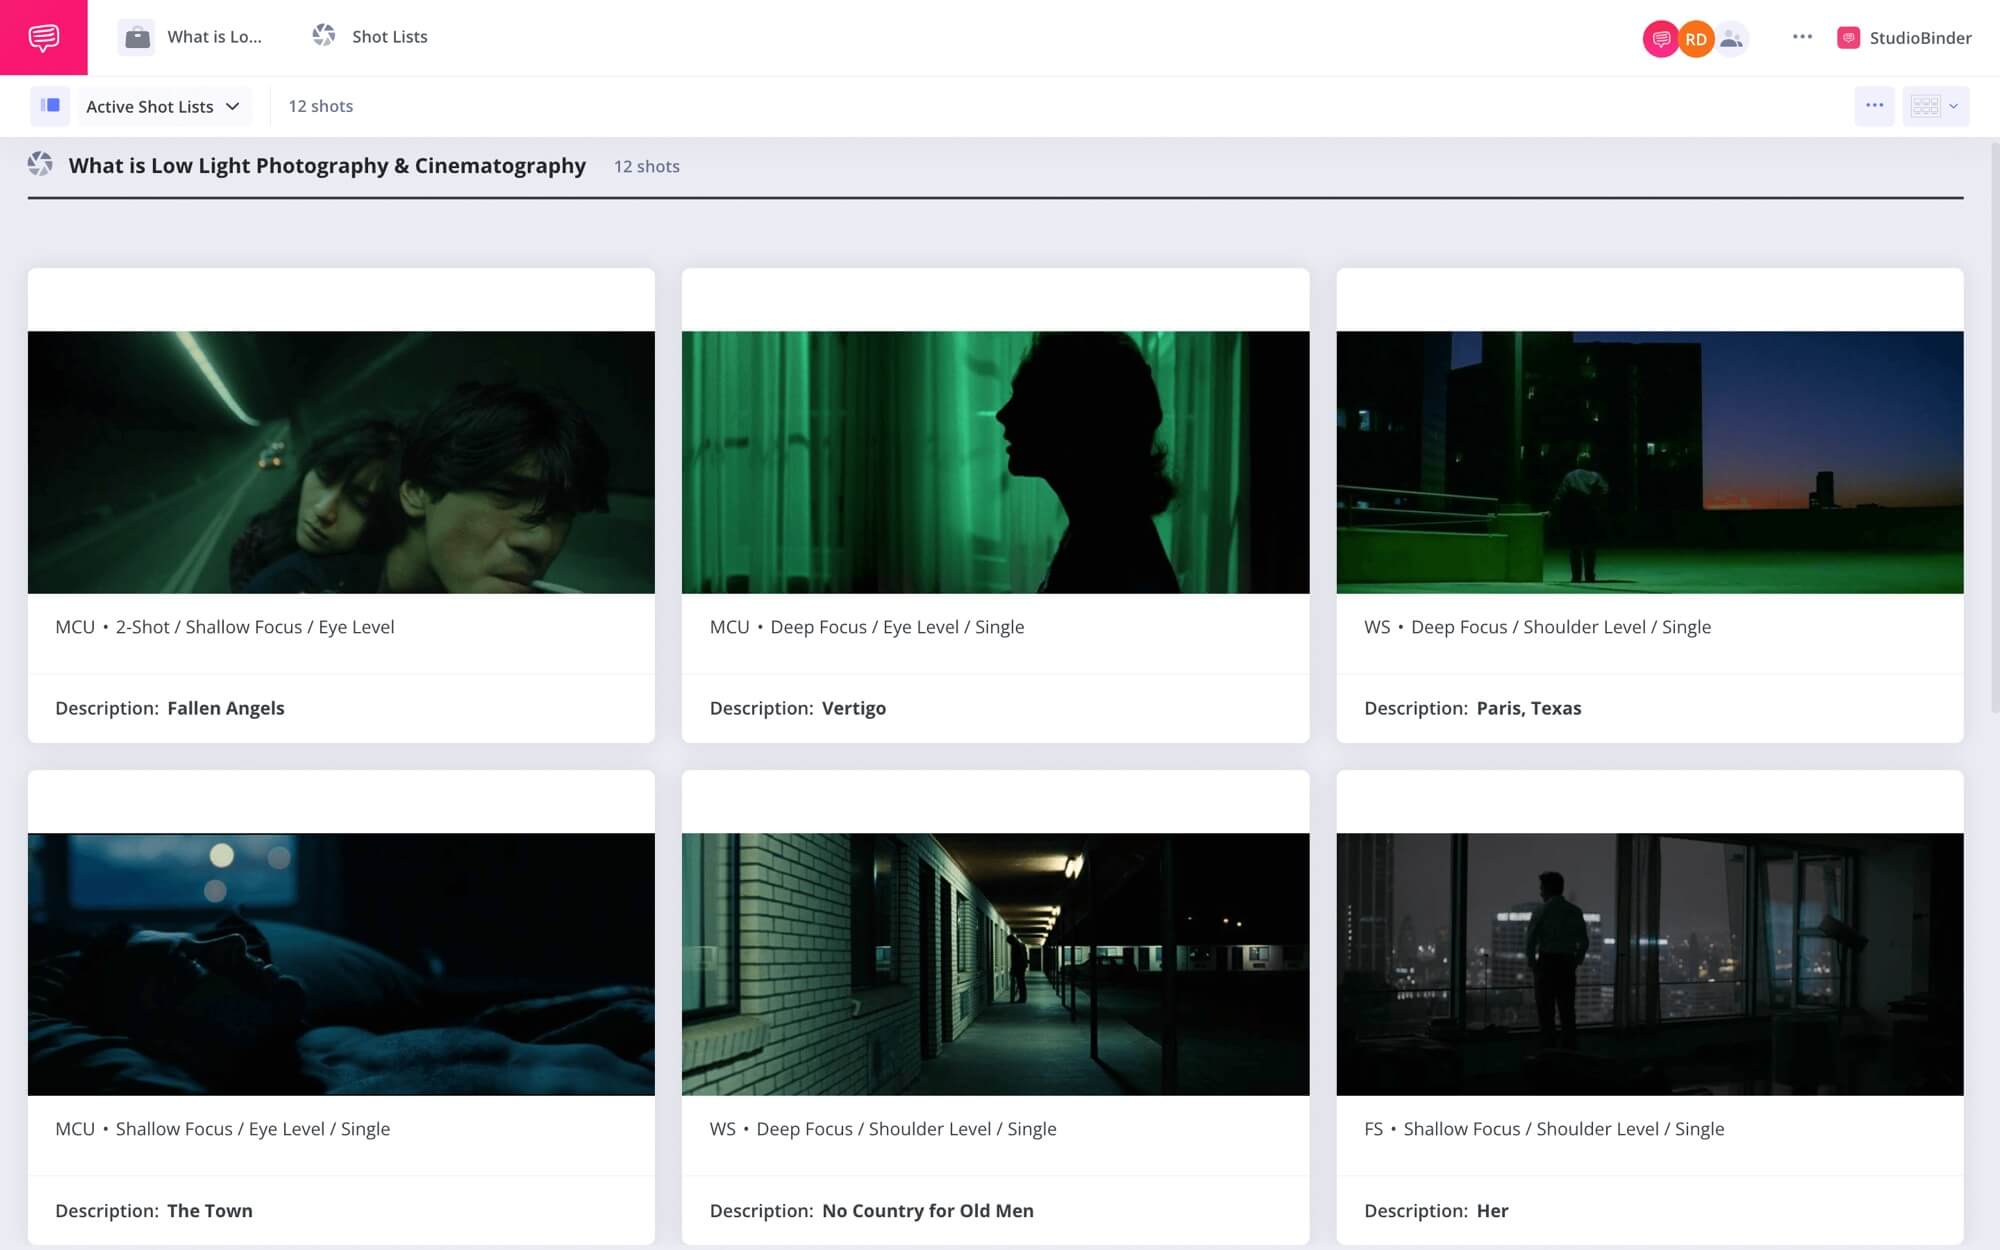2000x1250 pixels.
Task: Open the Her window silhouette thumbnail
Action: tap(1650, 964)
